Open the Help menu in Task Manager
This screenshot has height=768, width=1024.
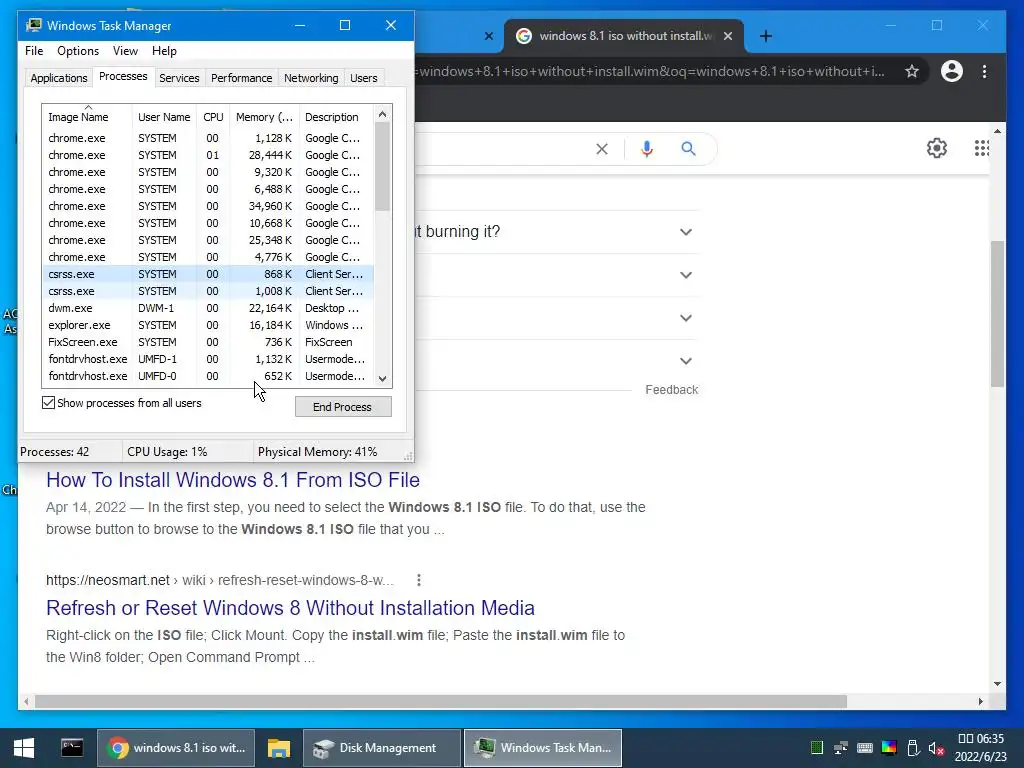tap(164, 51)
